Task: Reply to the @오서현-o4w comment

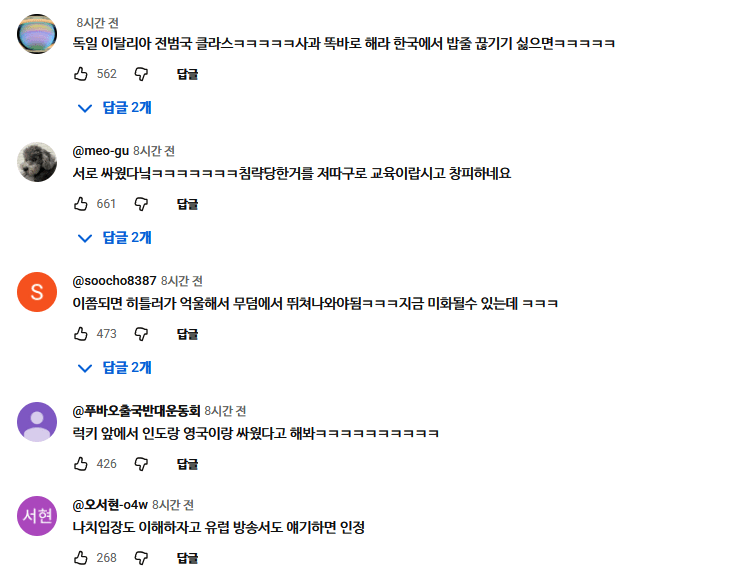Action: click(x=187, y=557)
